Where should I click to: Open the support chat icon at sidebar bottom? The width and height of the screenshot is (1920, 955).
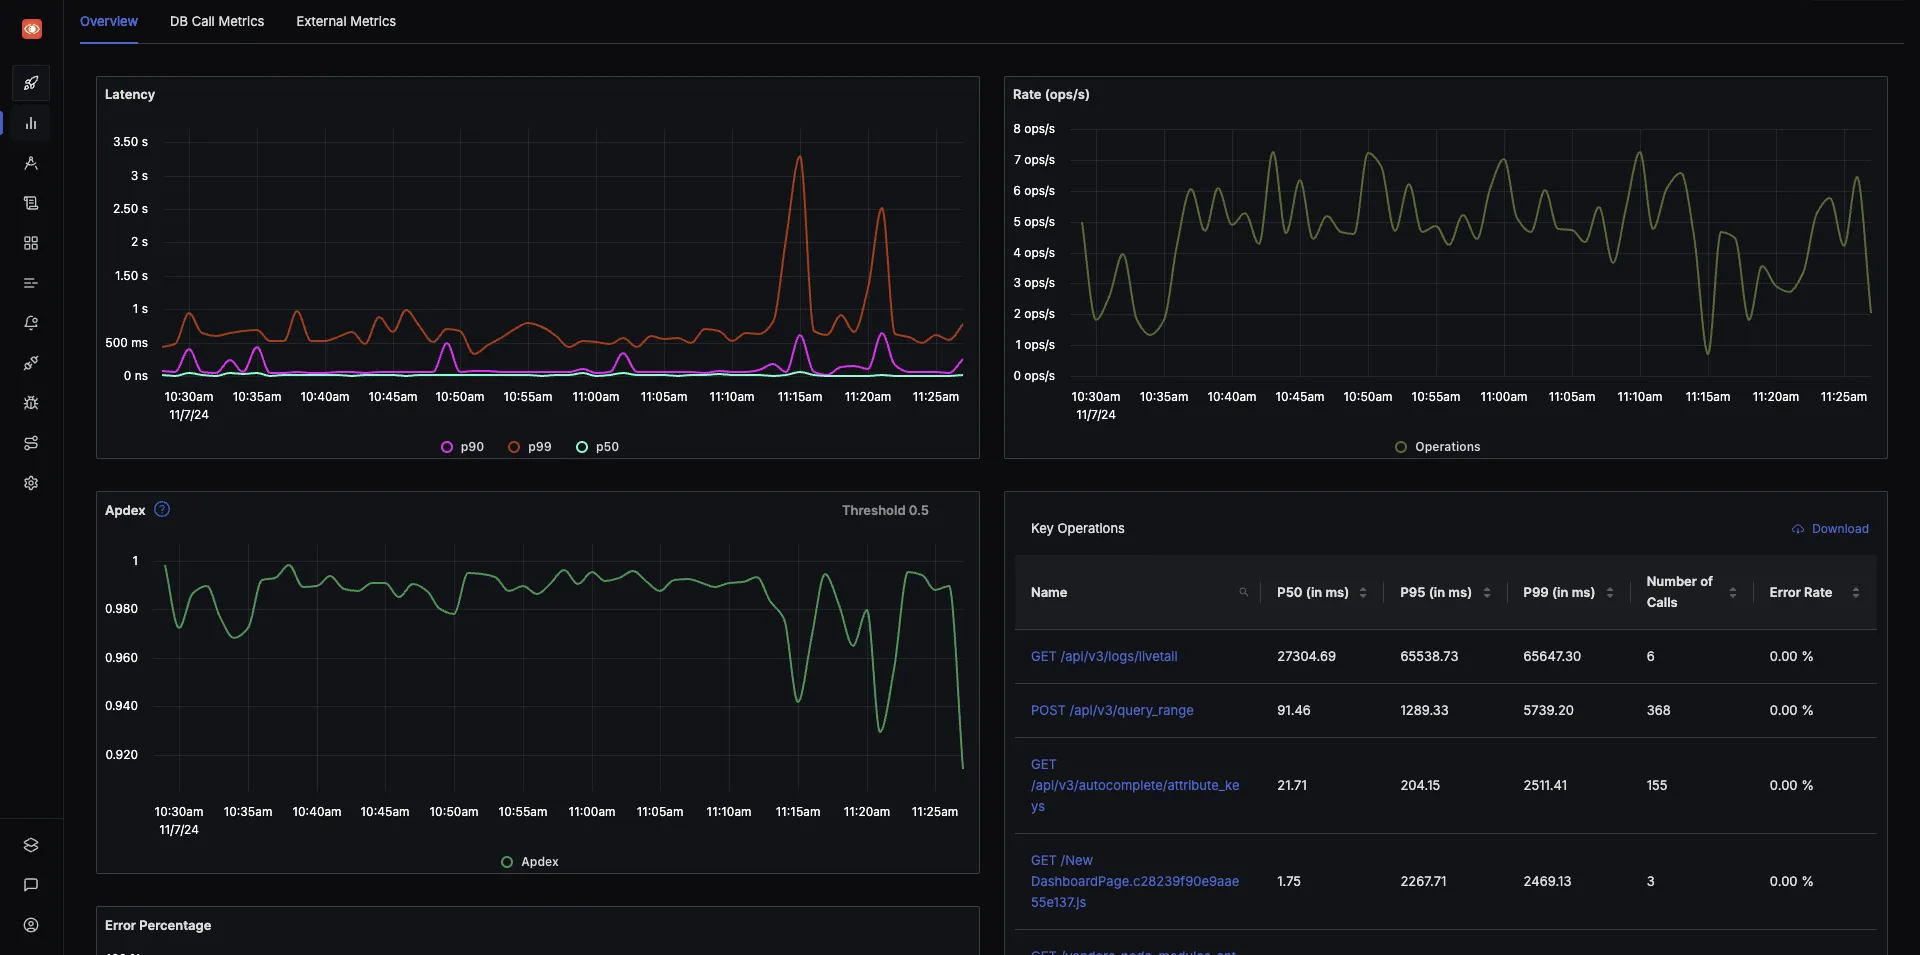(x=30, y=885)
